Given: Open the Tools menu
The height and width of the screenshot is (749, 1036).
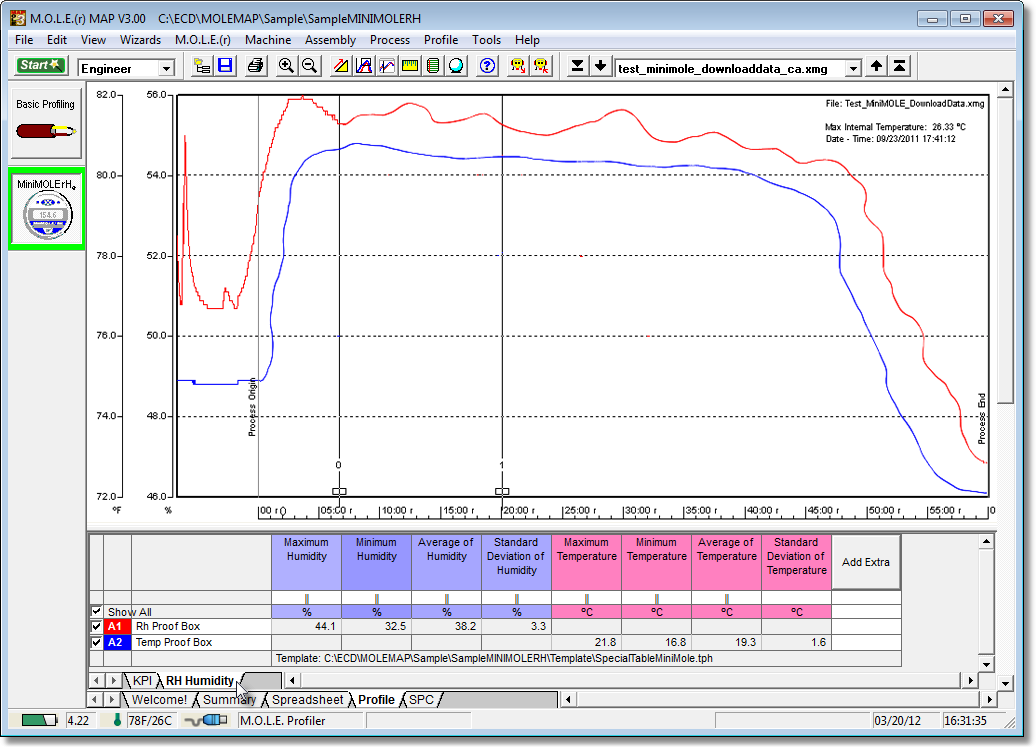Looking at the screenshot, I should pyautogui.click(x=486, y=40).
